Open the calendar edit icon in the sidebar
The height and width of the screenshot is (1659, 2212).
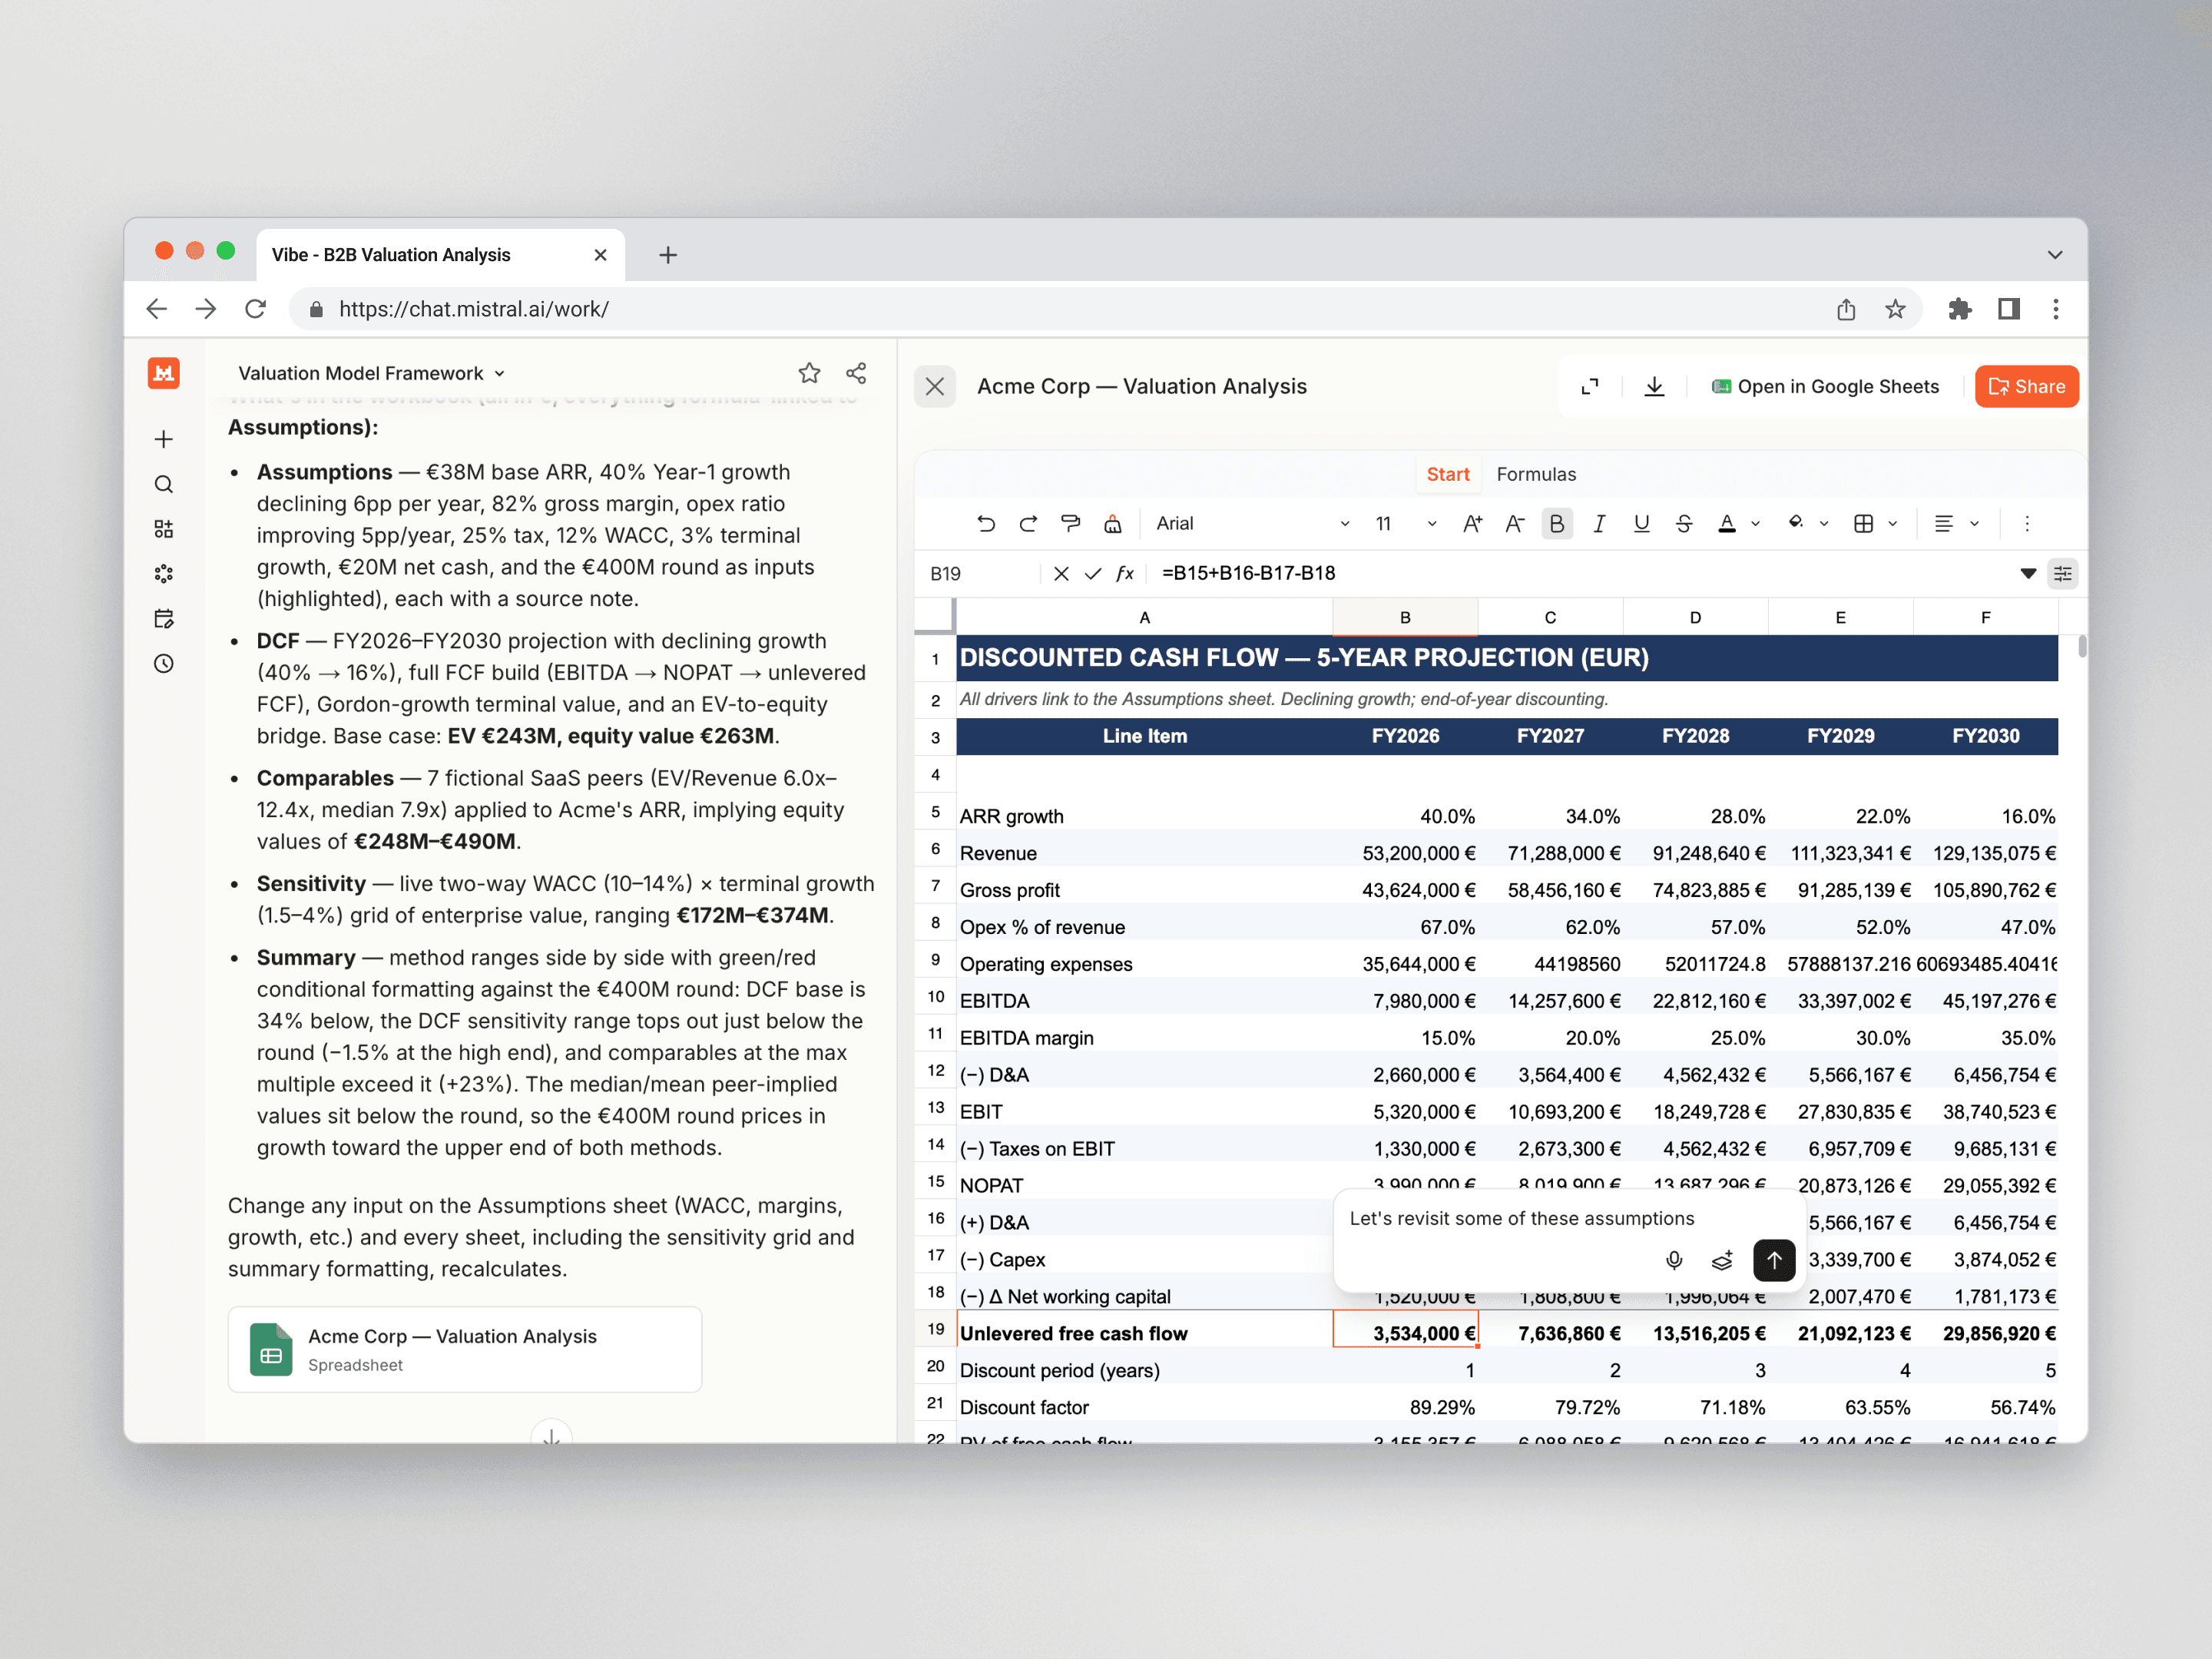164,619
